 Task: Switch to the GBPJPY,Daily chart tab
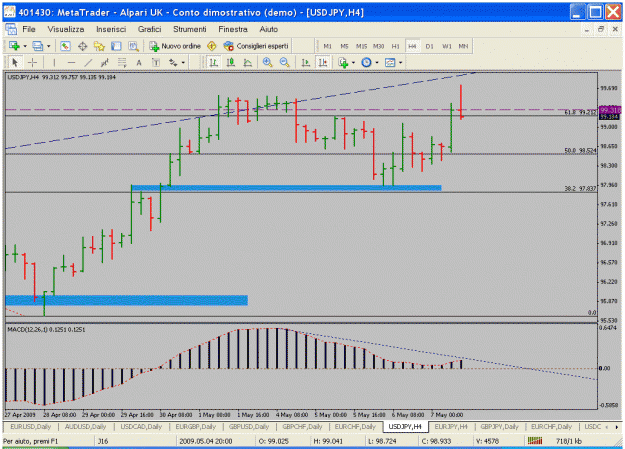point(499,427)
